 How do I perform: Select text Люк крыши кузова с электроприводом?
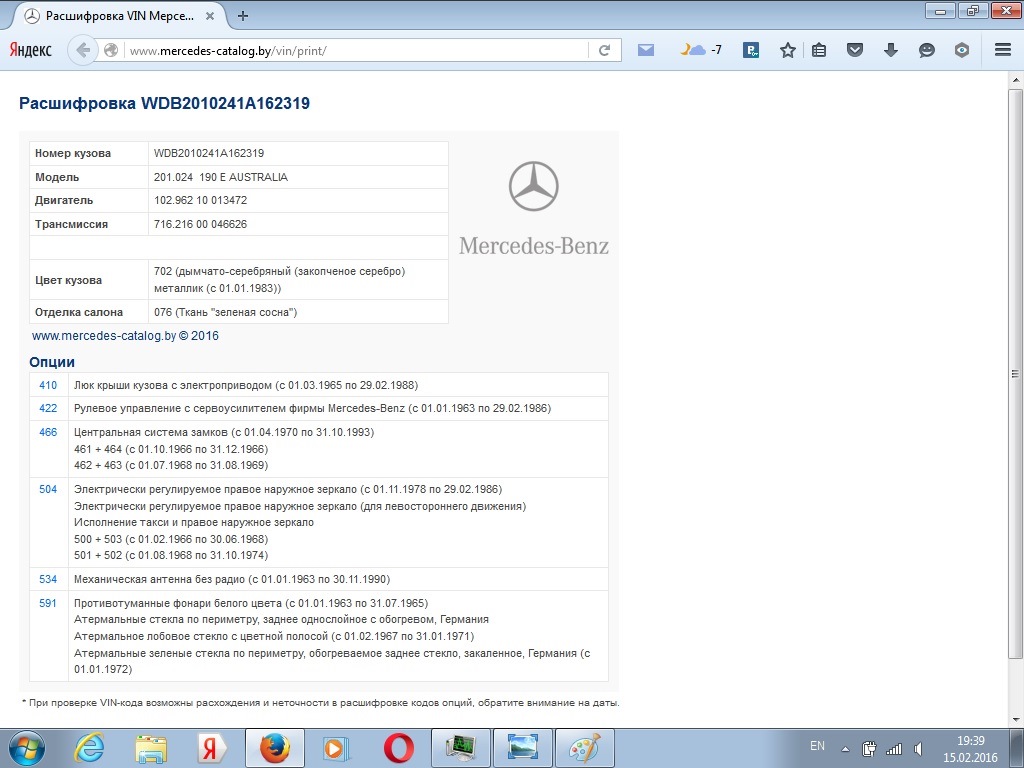(173, 385)
